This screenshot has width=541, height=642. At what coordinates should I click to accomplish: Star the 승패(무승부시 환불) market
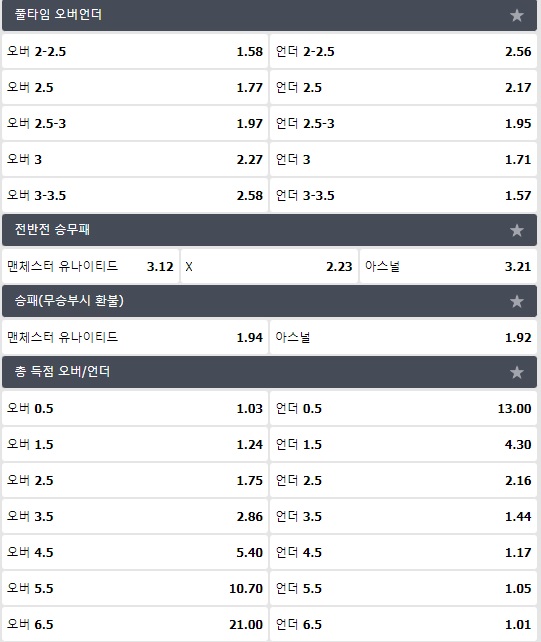pos(516,301)
